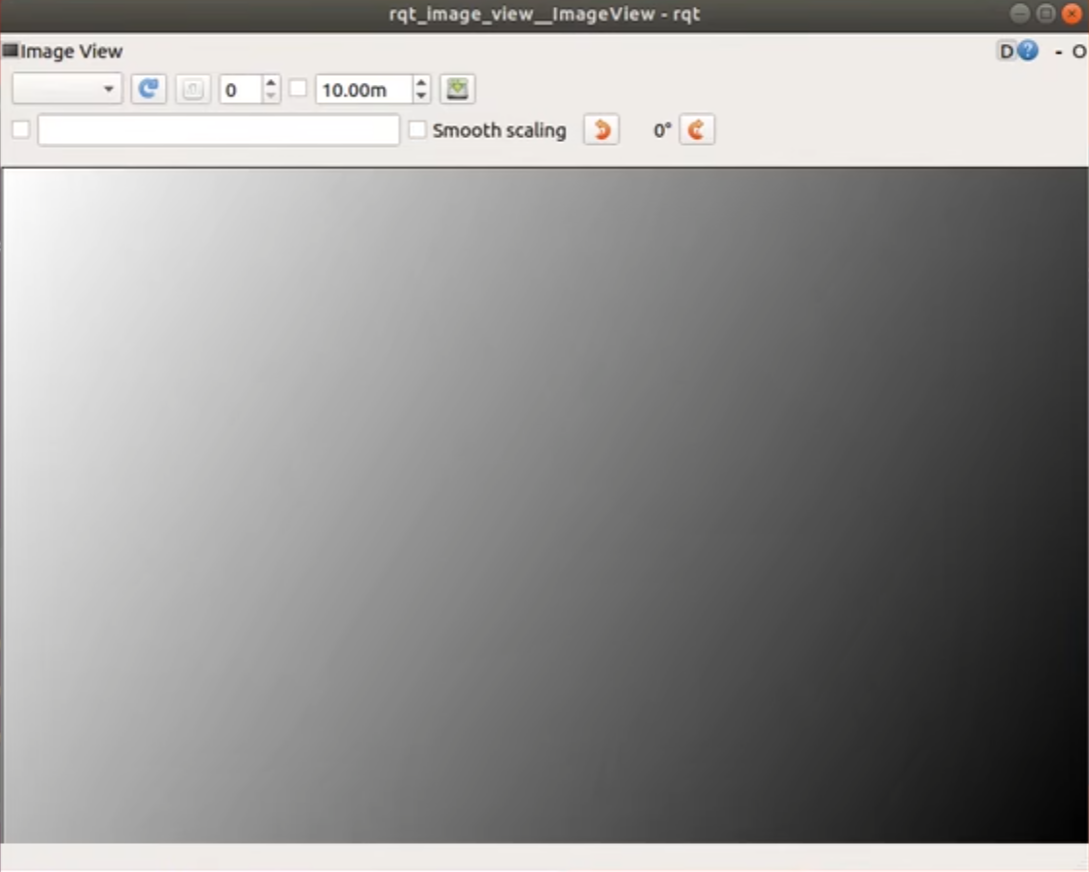Enable the dynamic range checkbox
This screenshot has height=872, width=1089.
pos(298,88)
